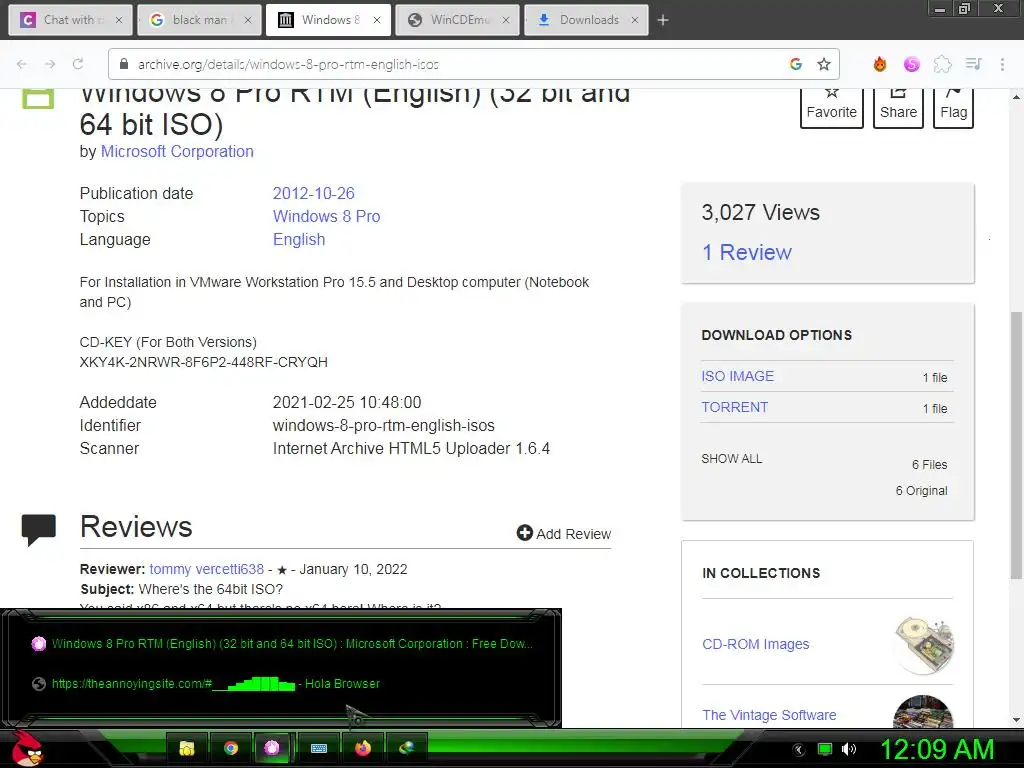Switch to the black man Google tab
This screenshot has height=768, width=1024.
[x=199, y=20]
